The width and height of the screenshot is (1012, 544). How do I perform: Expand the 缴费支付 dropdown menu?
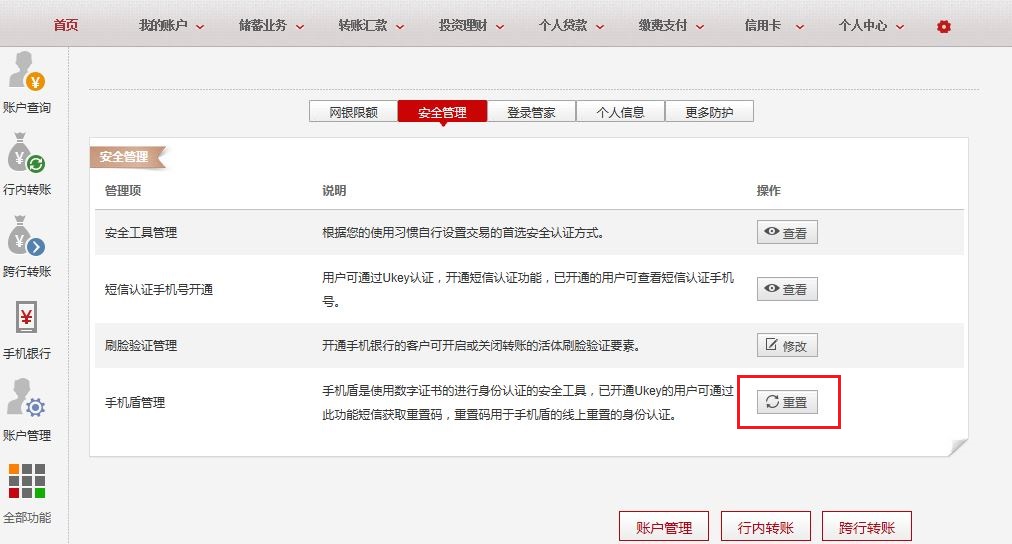tap(671, 25)
